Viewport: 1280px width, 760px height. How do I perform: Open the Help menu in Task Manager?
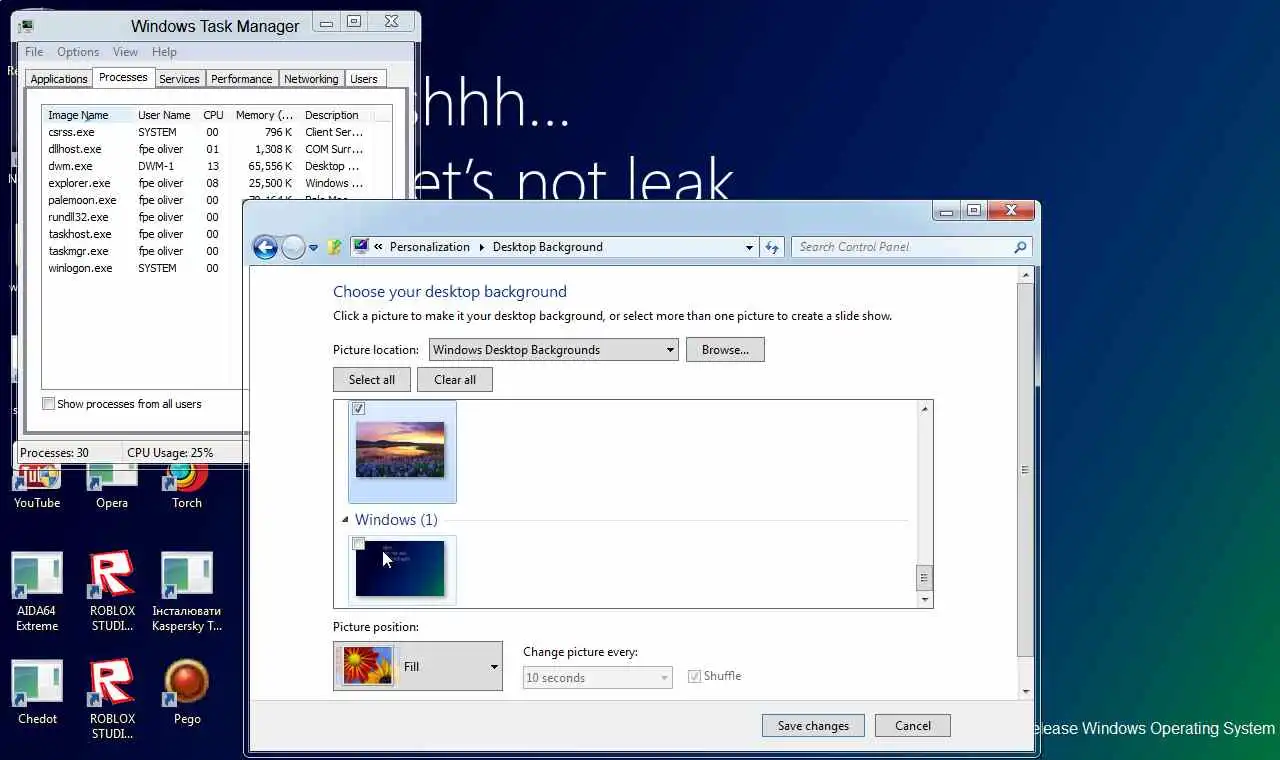(x=164, y=52)
